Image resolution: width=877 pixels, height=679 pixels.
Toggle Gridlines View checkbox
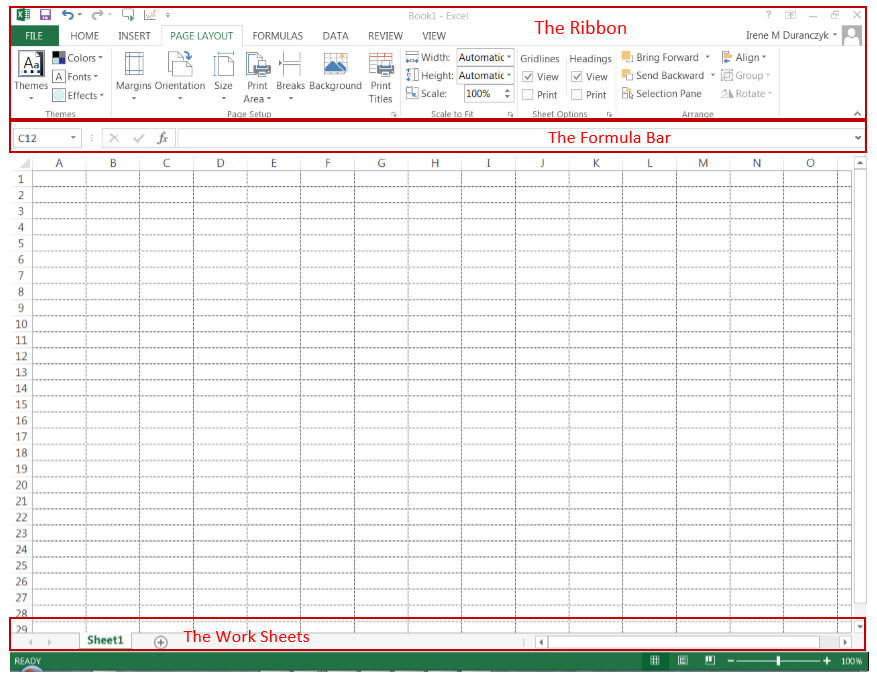527,77
